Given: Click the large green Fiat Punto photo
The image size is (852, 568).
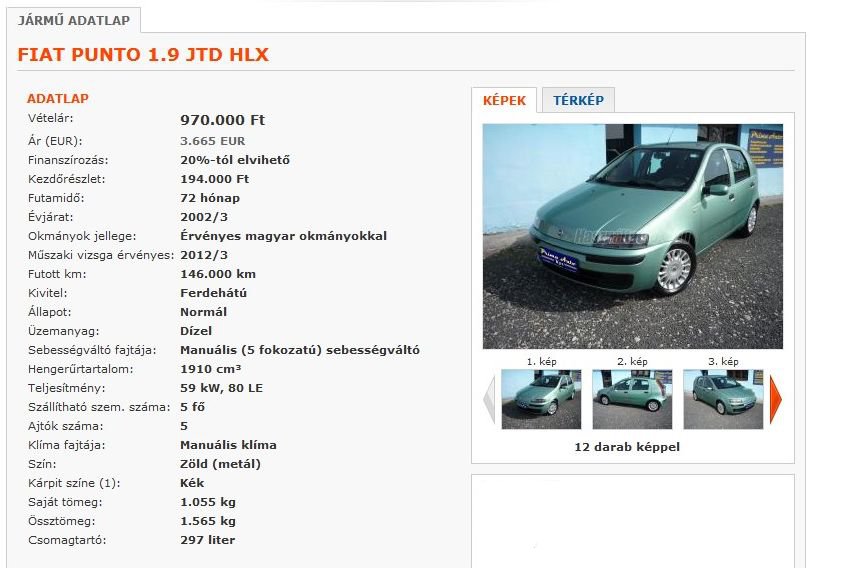Looking at the screenshot, I should (632, 236).
